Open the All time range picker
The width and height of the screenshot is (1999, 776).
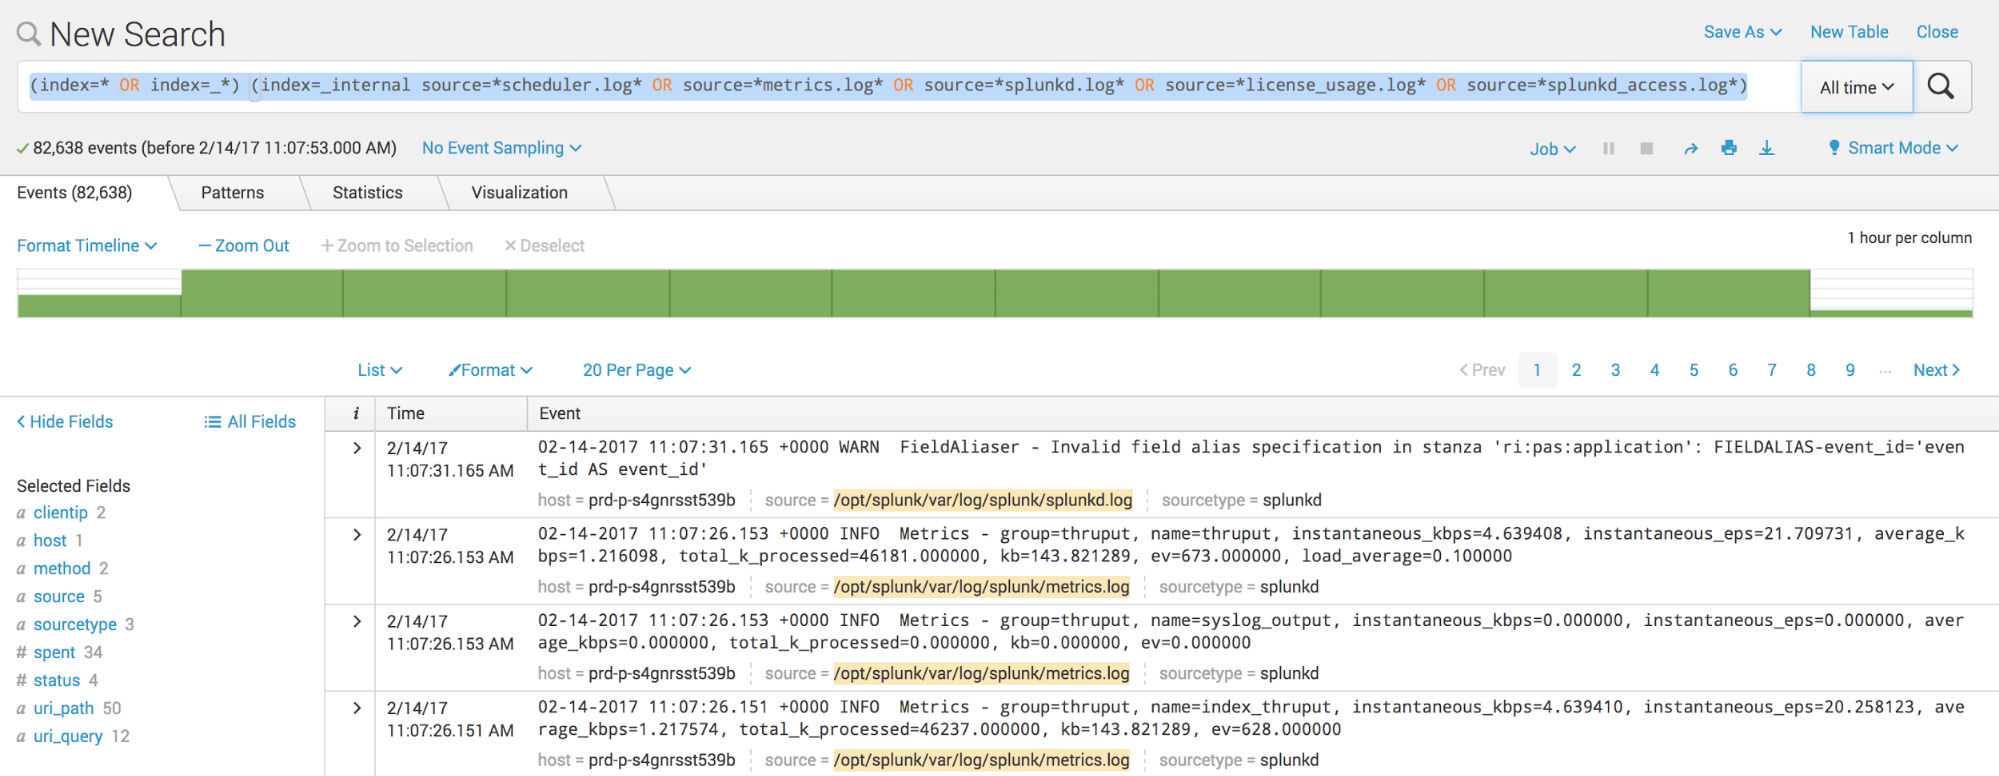pyautogui.click(x=1857, y=87)
